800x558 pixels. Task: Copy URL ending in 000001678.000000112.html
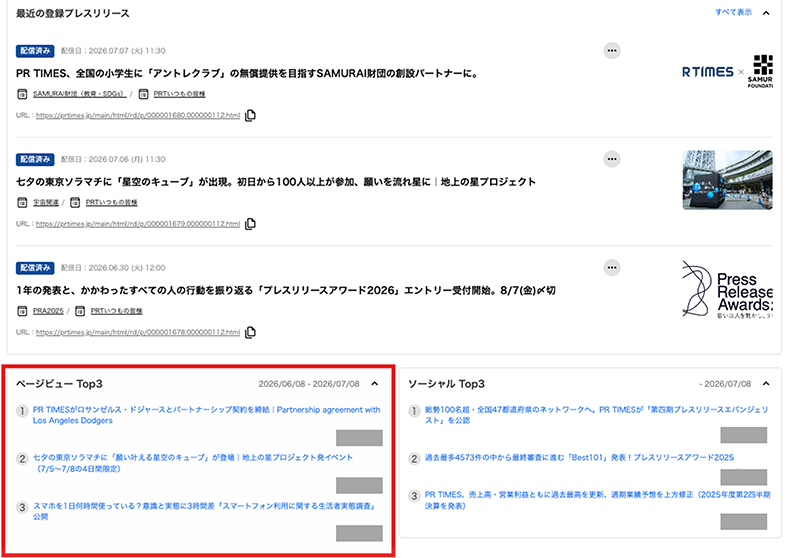[250, 333]
